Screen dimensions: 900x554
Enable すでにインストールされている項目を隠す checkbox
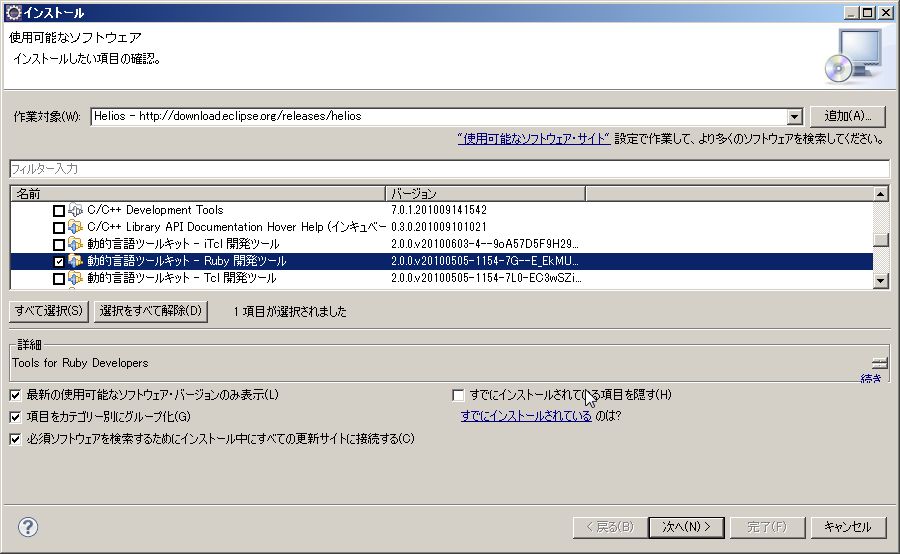pyautogui.click(x=458, y=395)
